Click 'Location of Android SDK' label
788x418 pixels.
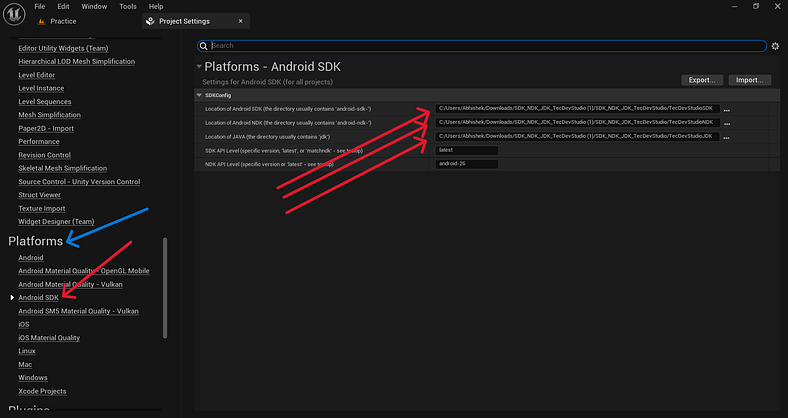288,109
